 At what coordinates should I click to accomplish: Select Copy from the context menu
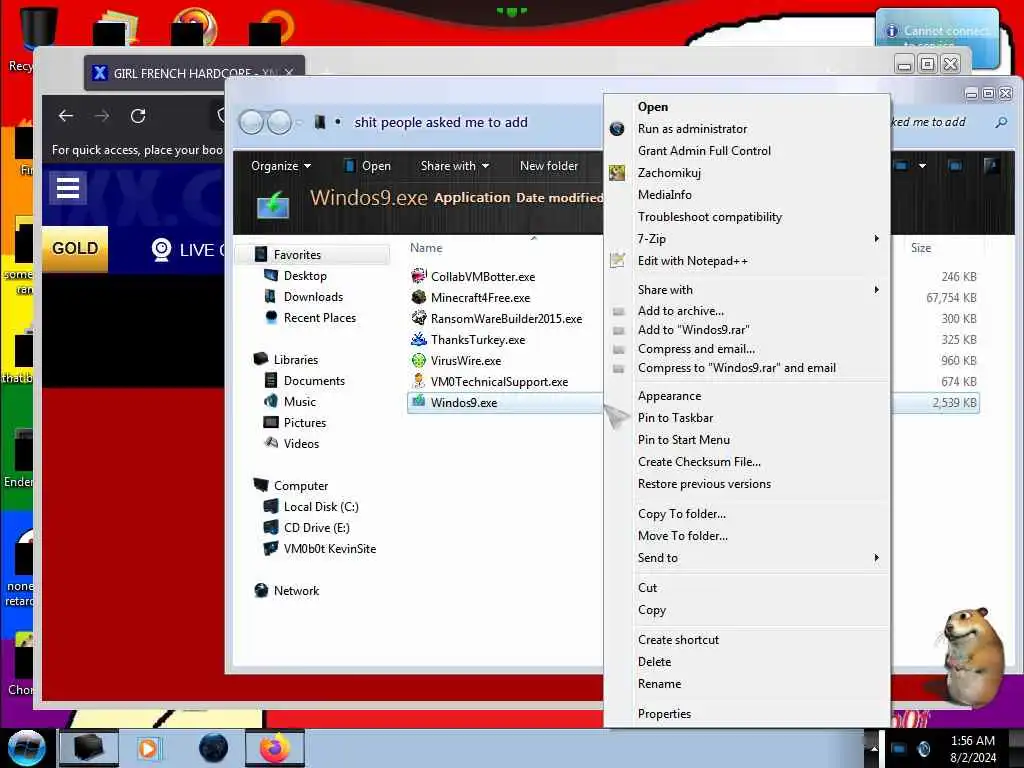tap(652, 610)
